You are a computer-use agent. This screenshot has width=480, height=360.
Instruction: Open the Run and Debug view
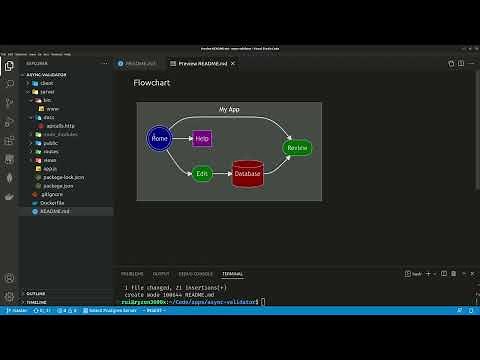tap(9, 122)
